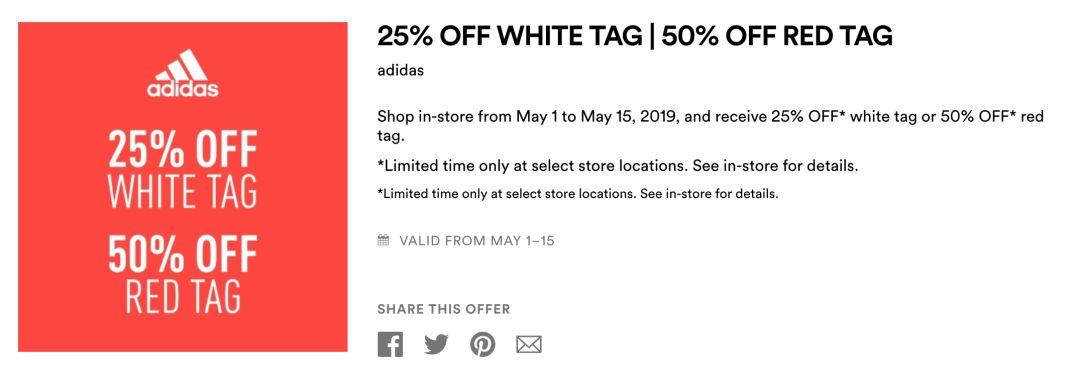Click "May 15, 2019" in the description
Screen dimensions: 1080x382
(x=630, y=117)
